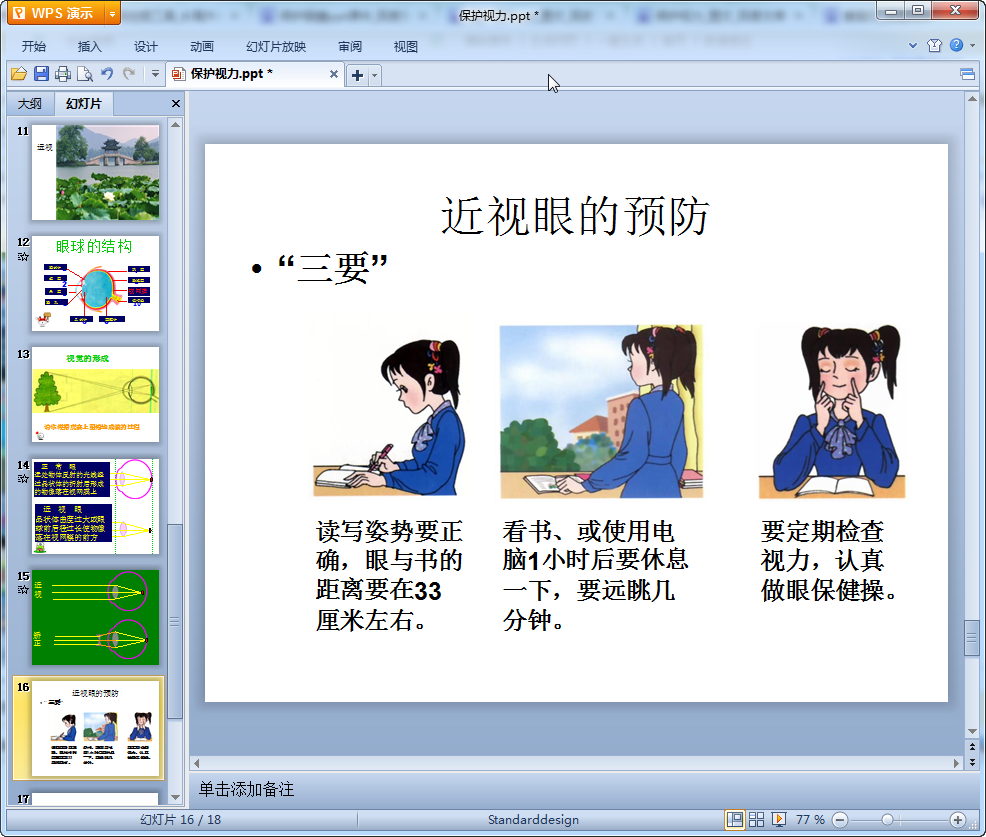Screen dimensions: 986x837
Task: Switch to the 大纲 outline tab
Action: click(x=30, y=104)
